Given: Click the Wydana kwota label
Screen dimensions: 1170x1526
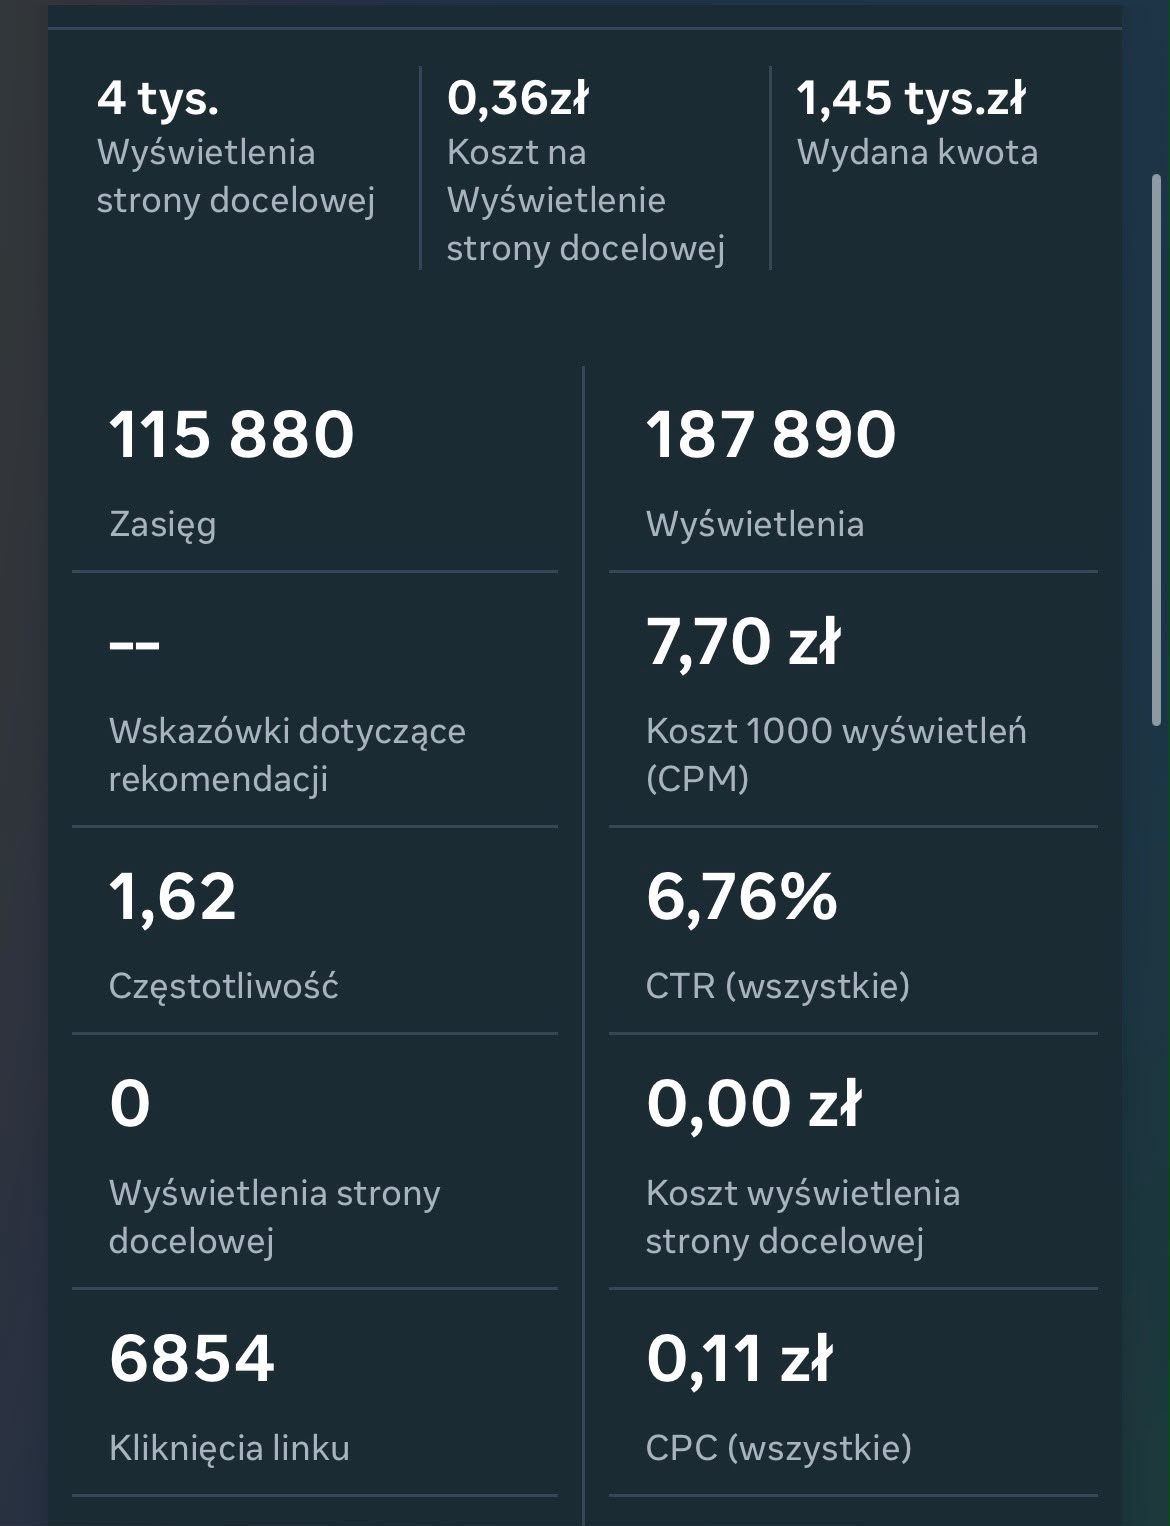Looking at the screenshot, I should (x=917, y=153).
